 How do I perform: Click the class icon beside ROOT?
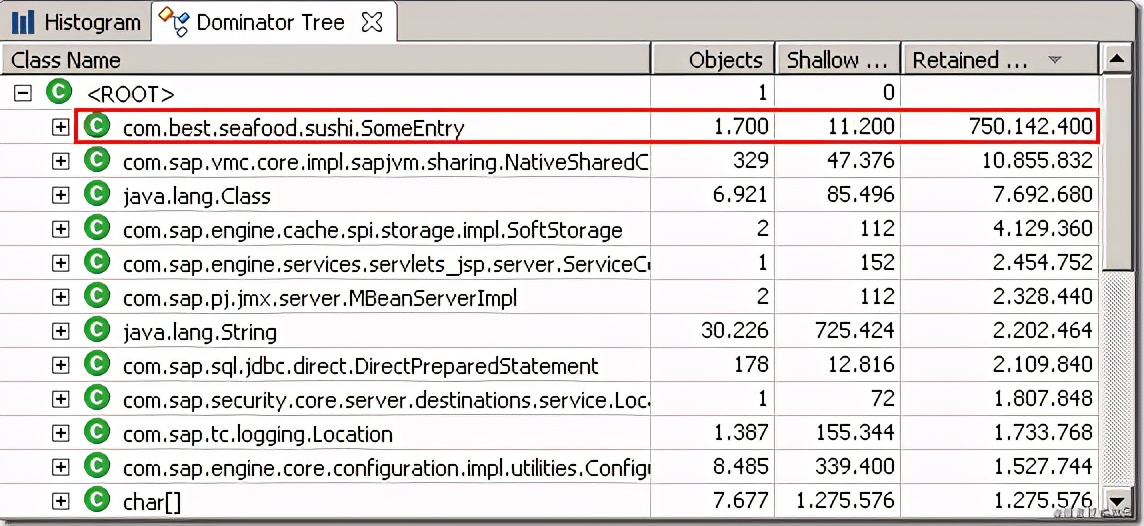tap(59, 93)
